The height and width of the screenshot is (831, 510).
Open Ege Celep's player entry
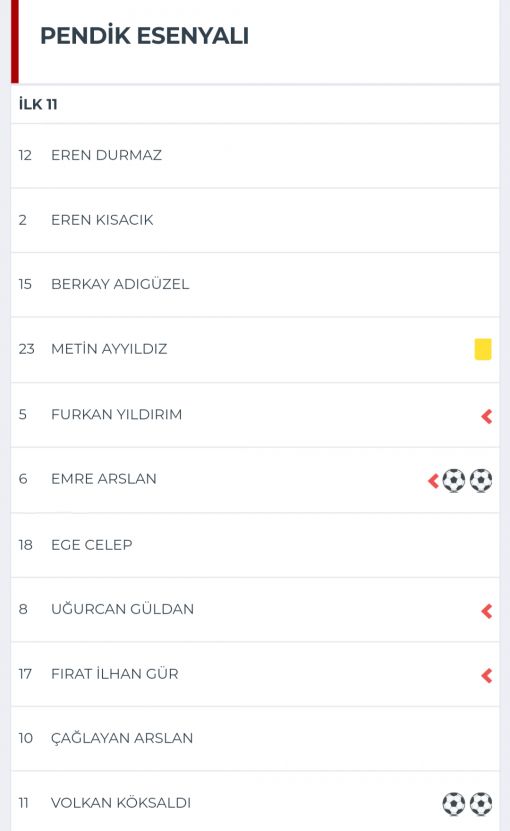coord(255,545)
